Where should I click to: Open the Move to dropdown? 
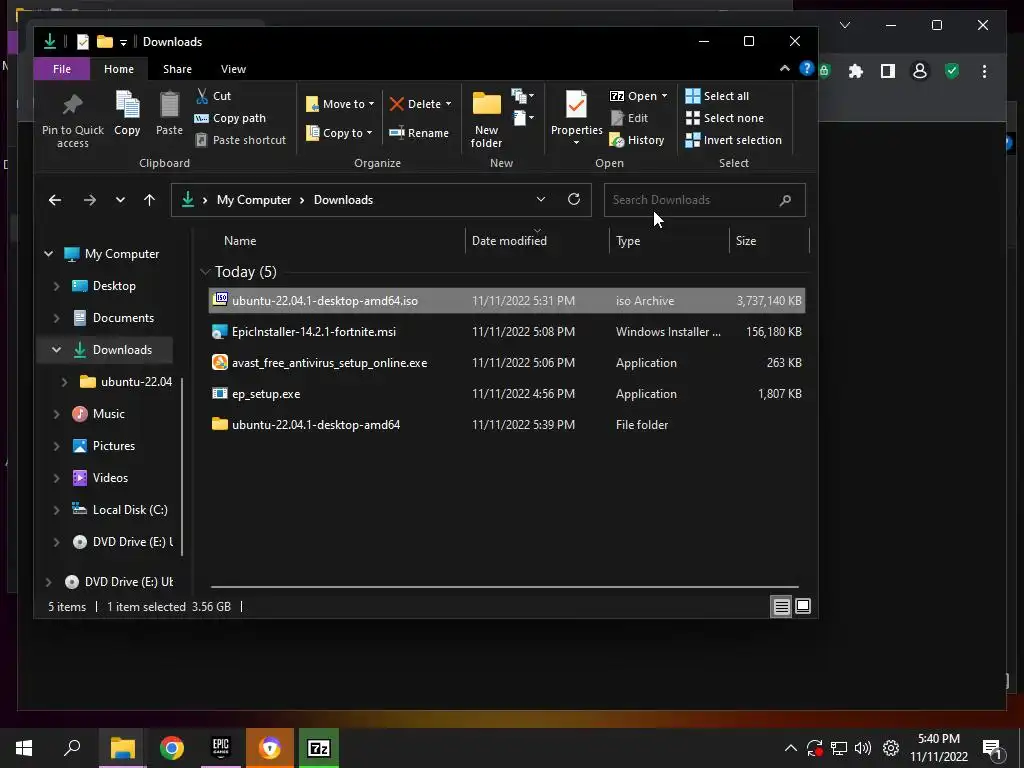[x=340, y=104]
